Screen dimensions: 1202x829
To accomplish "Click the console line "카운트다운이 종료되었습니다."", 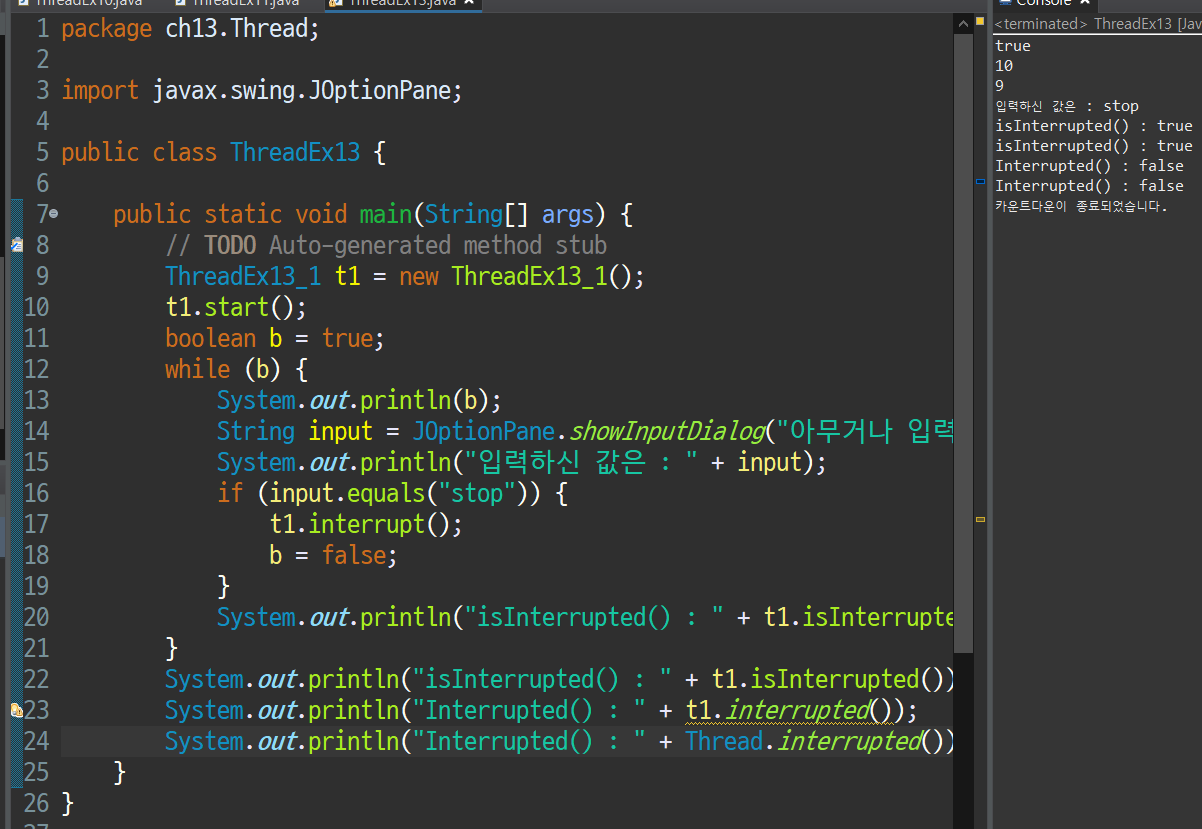I will [1081, 206].
